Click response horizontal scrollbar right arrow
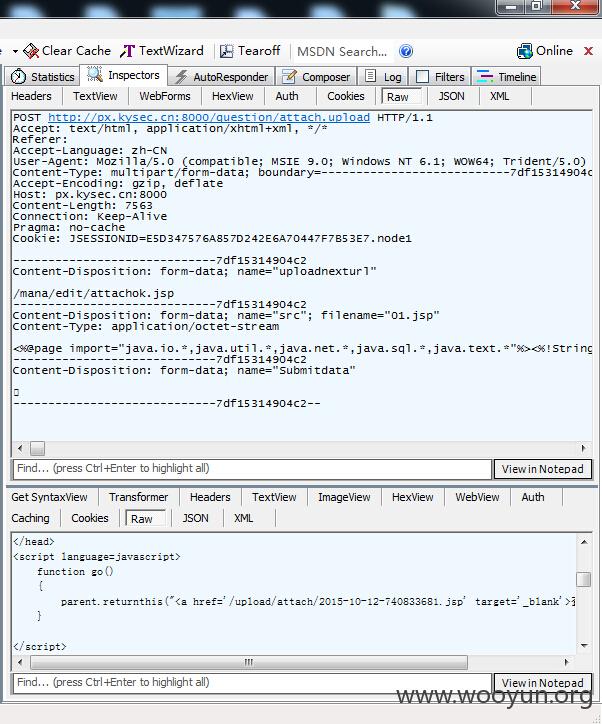Viewport: 602px width, 724px height. click(x=567, y=662)
